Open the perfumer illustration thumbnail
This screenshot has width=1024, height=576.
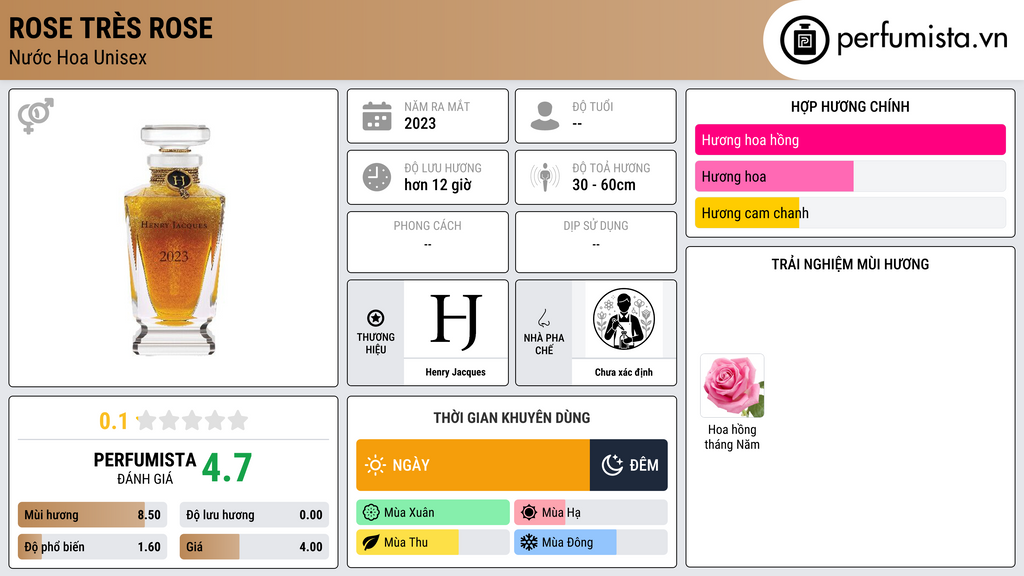coord(624,319)
